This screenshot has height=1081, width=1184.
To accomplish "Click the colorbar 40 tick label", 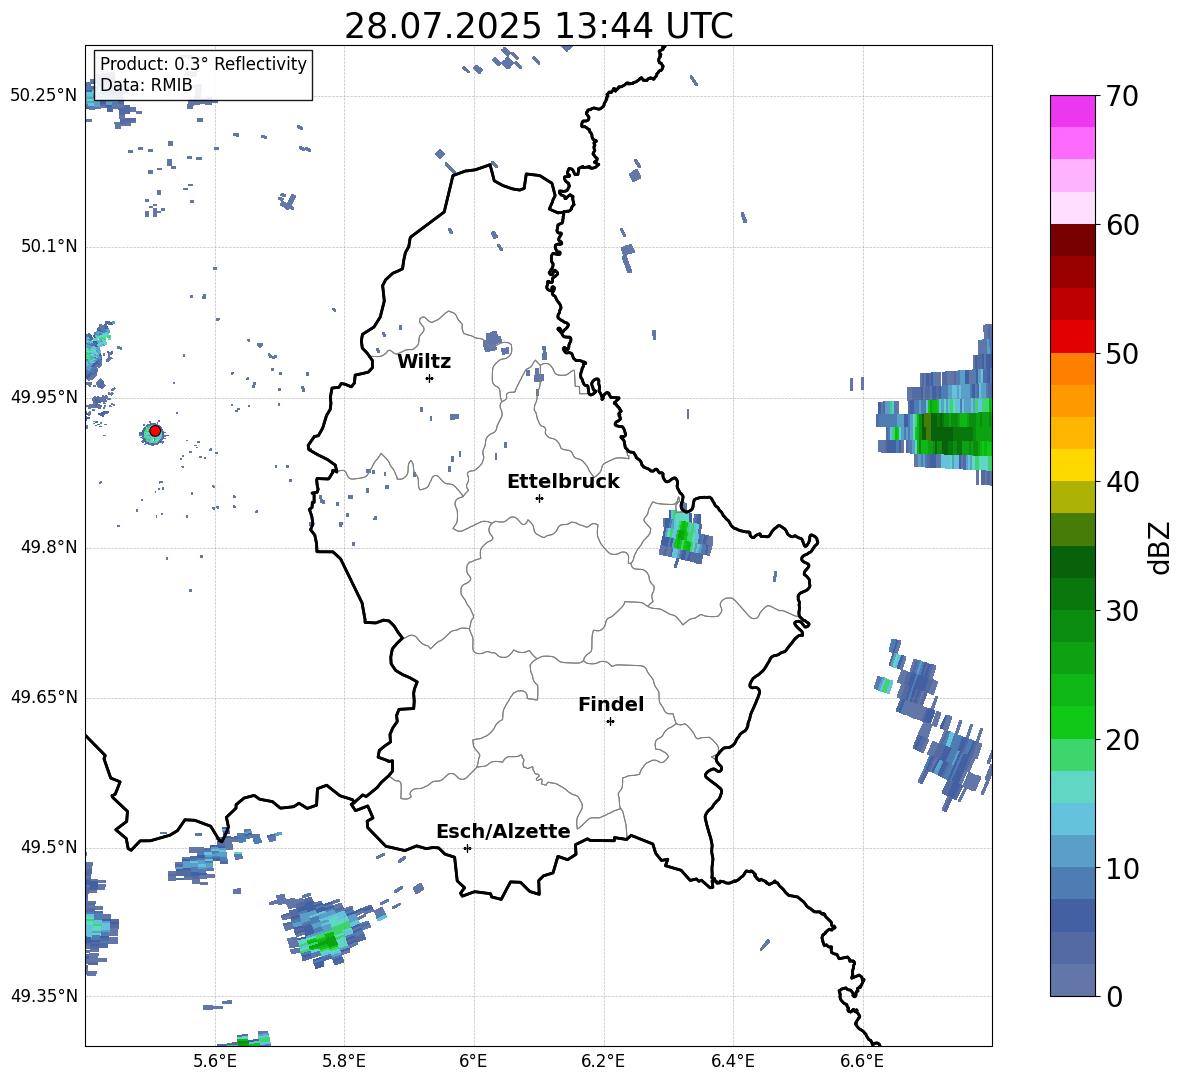I will [x=1122, y=482].
